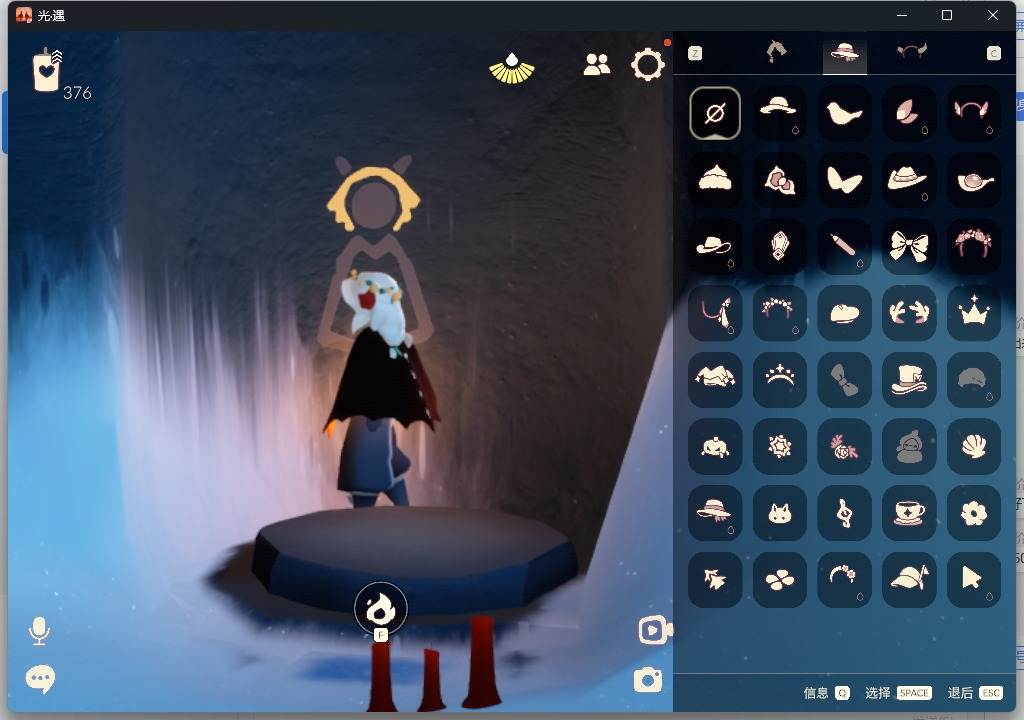
Task: Take a screenshot with camera icon
Action: click(x=648, y=679)
